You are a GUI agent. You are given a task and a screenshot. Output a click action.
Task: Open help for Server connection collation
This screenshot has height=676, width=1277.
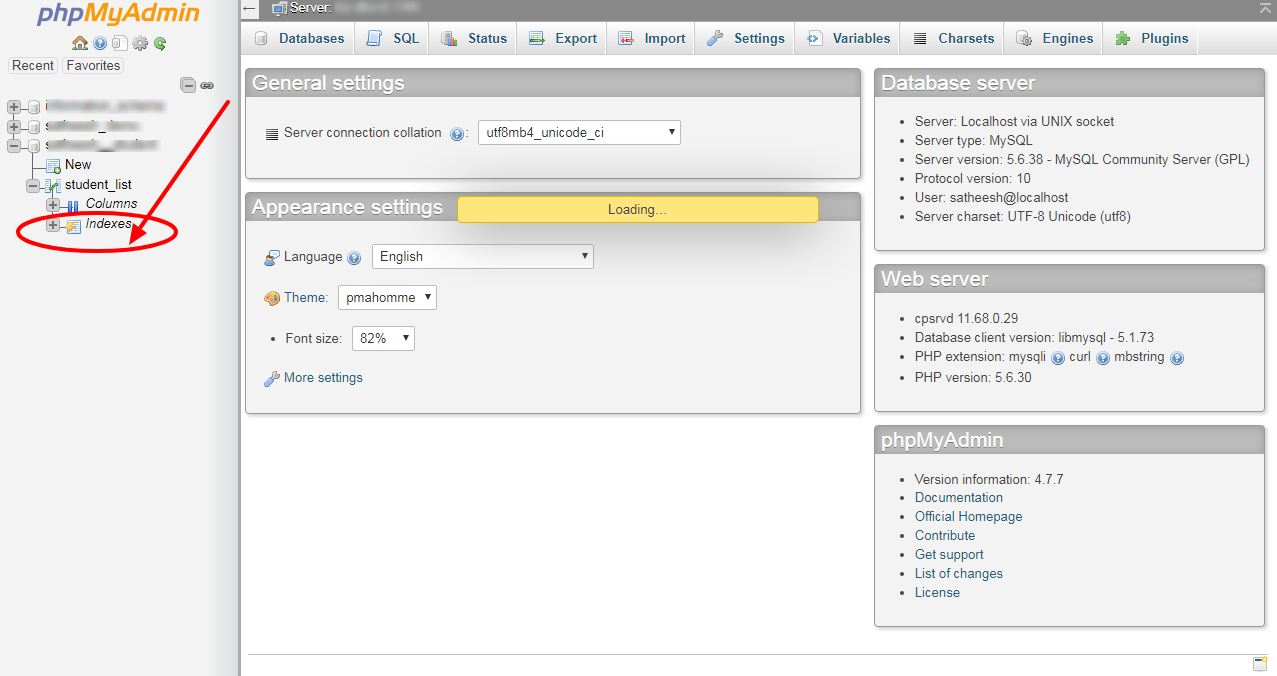coord(458,133)
